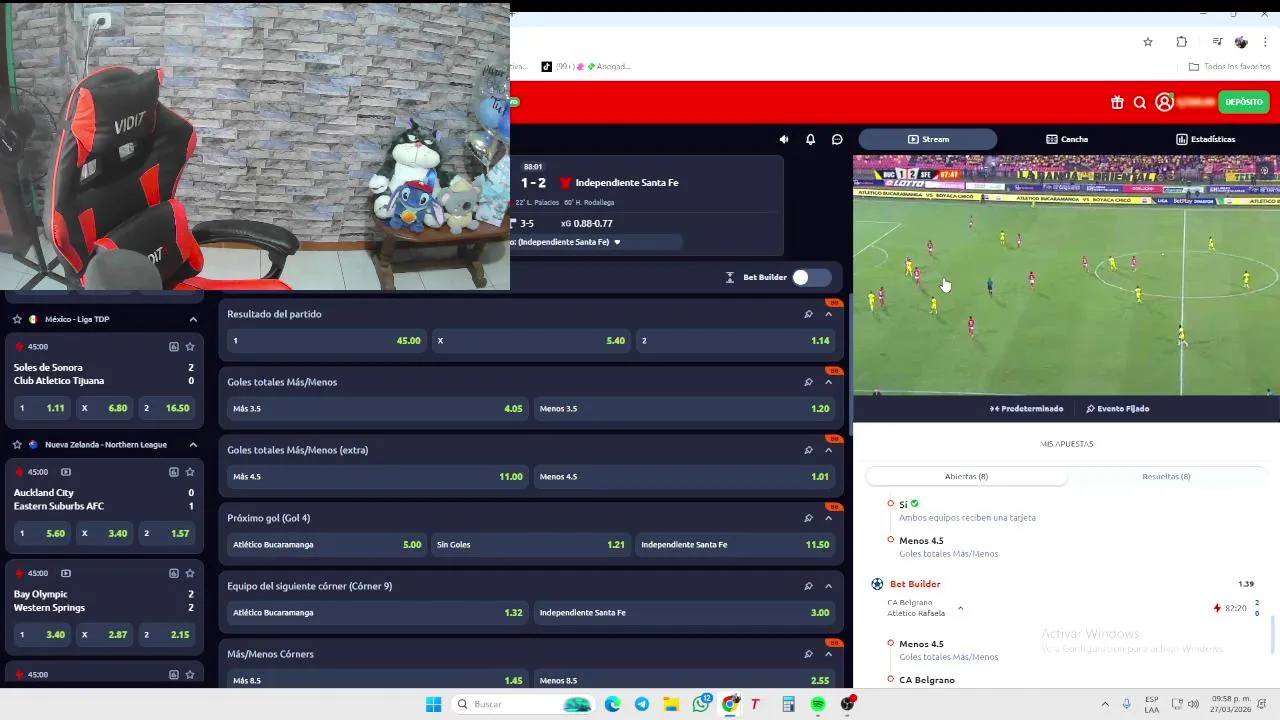Screen dimensions: 1280x720
Task: Open the browser profile avatar
Action: [x=1241, y=42]
